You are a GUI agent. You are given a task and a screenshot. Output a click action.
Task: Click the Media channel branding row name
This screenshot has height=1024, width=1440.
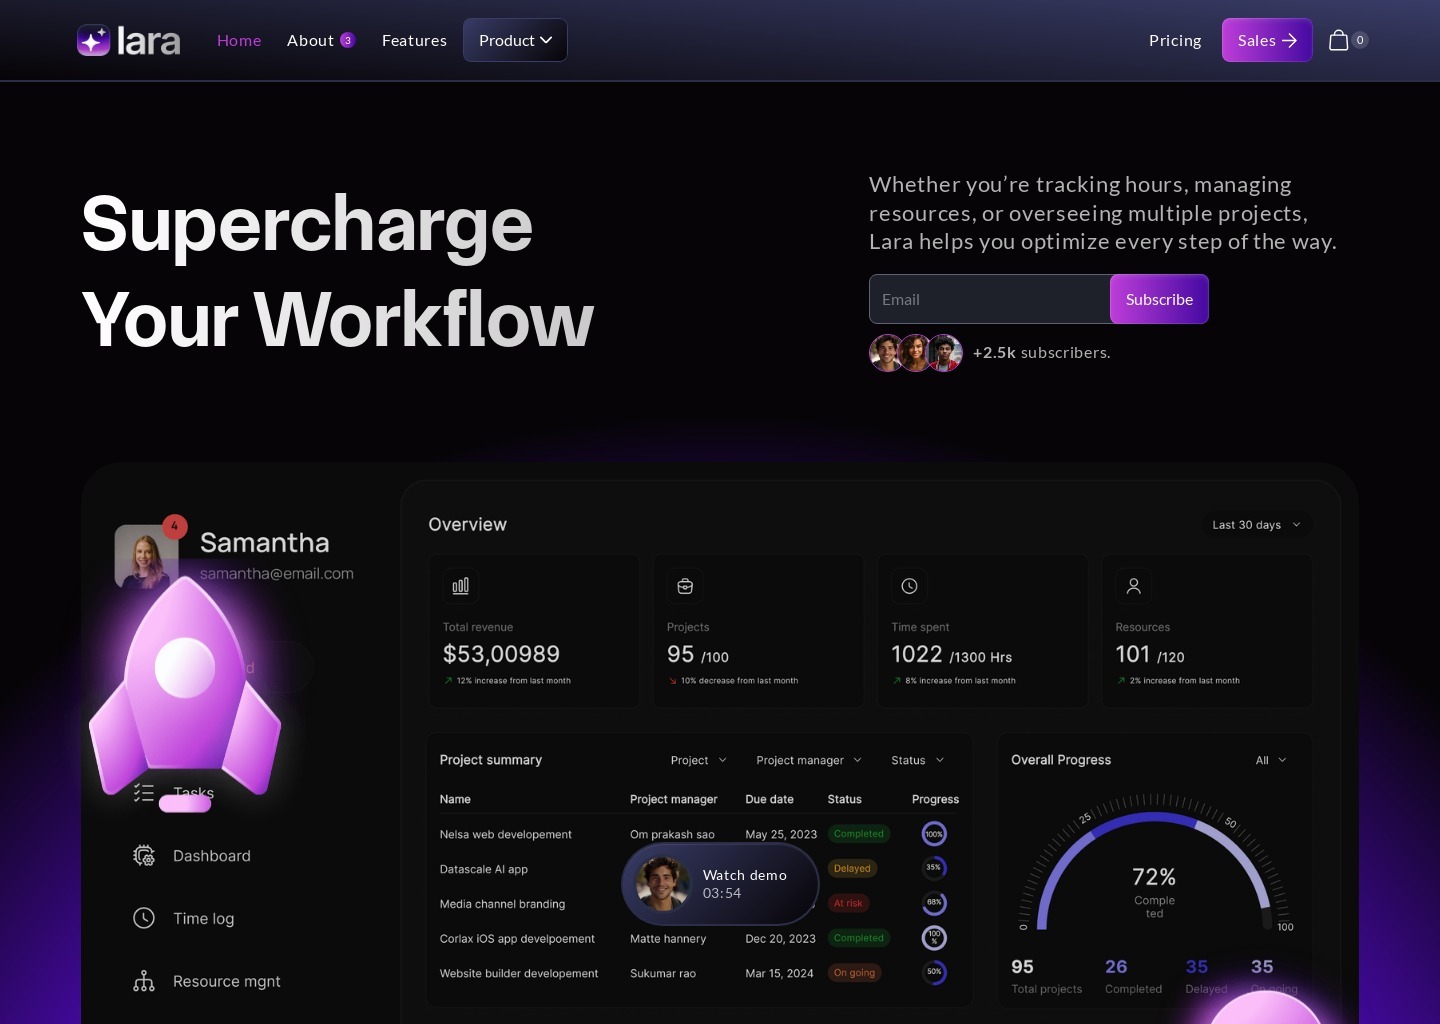point(503,904)
